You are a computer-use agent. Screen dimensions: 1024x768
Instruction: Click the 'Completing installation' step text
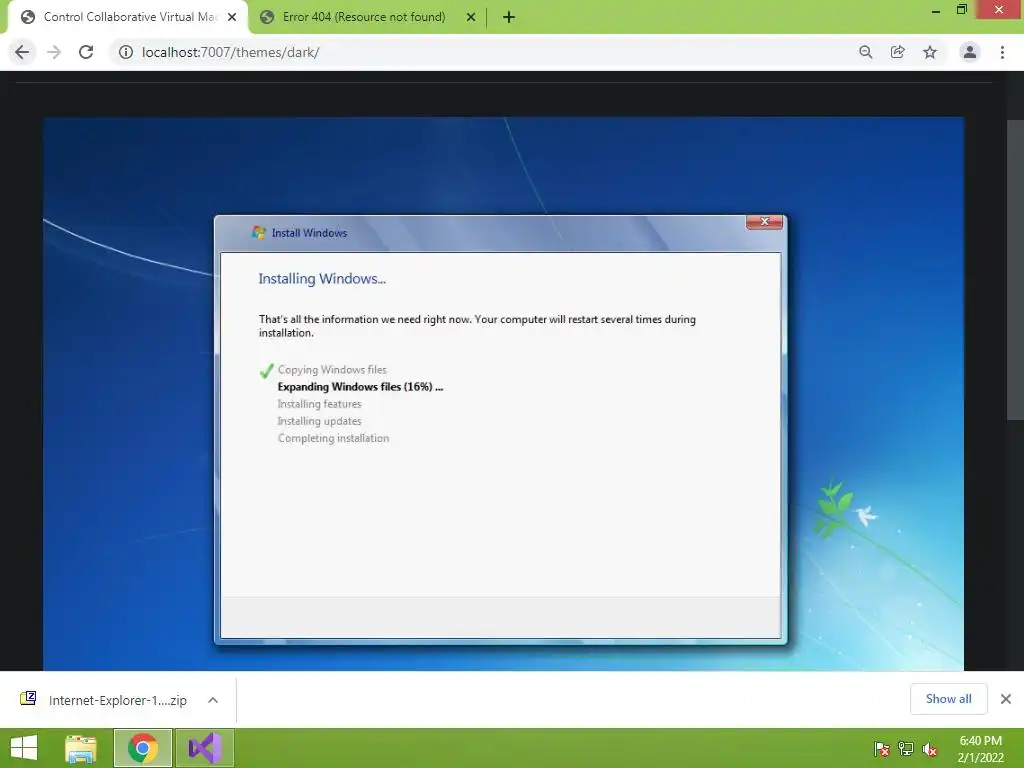(x=333, y=438)
